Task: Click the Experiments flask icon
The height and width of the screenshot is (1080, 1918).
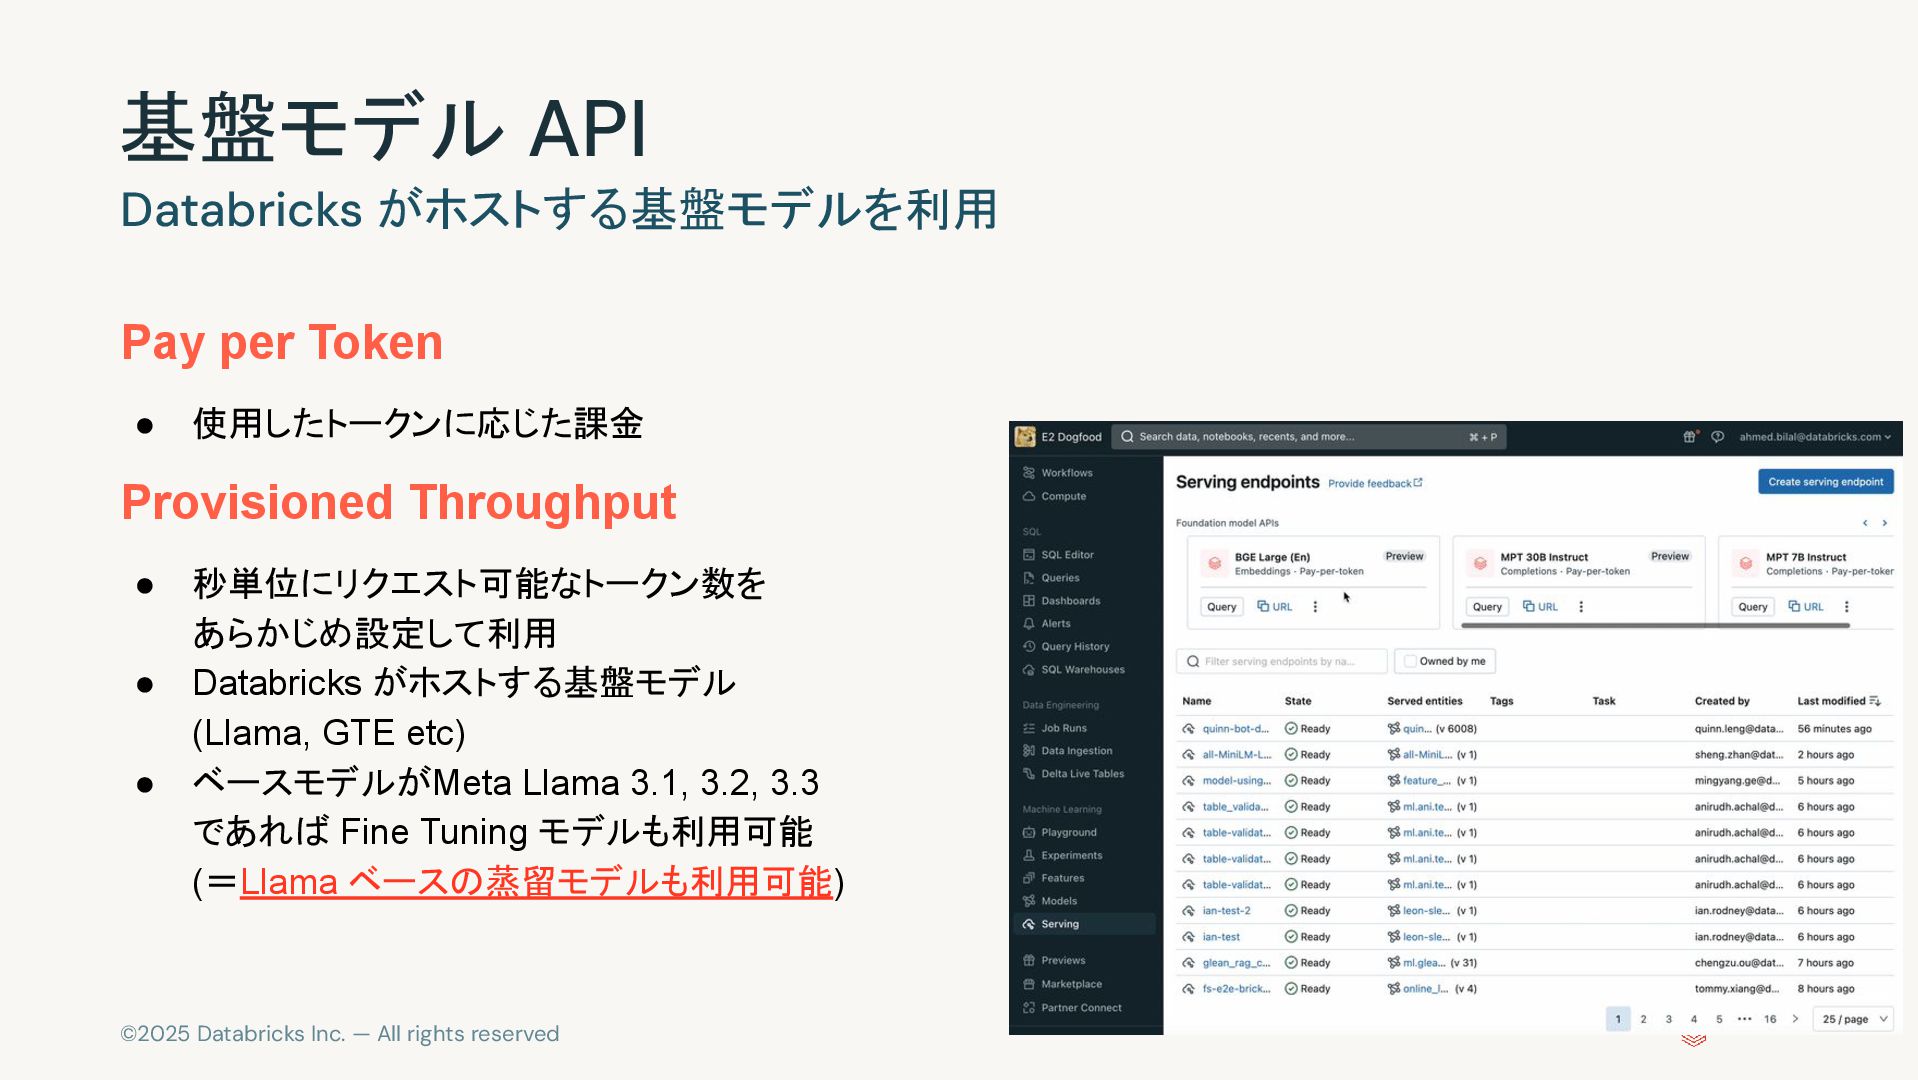Action: click(1029, 855)
